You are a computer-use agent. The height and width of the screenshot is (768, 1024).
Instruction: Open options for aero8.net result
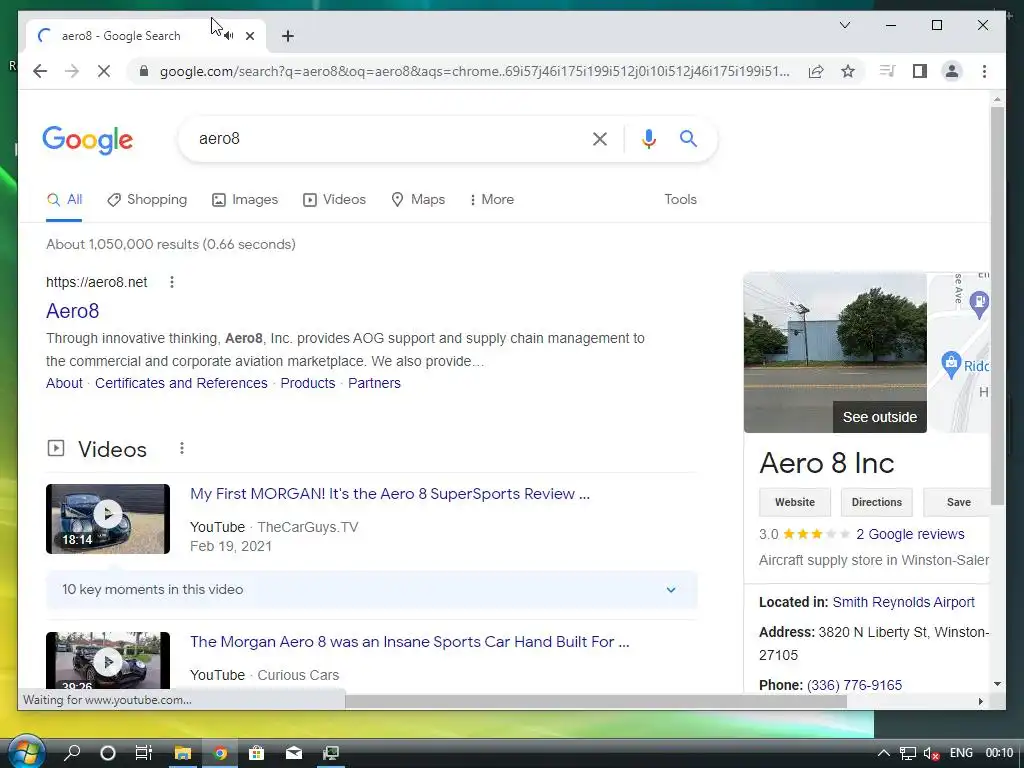[x=172, y=282]
